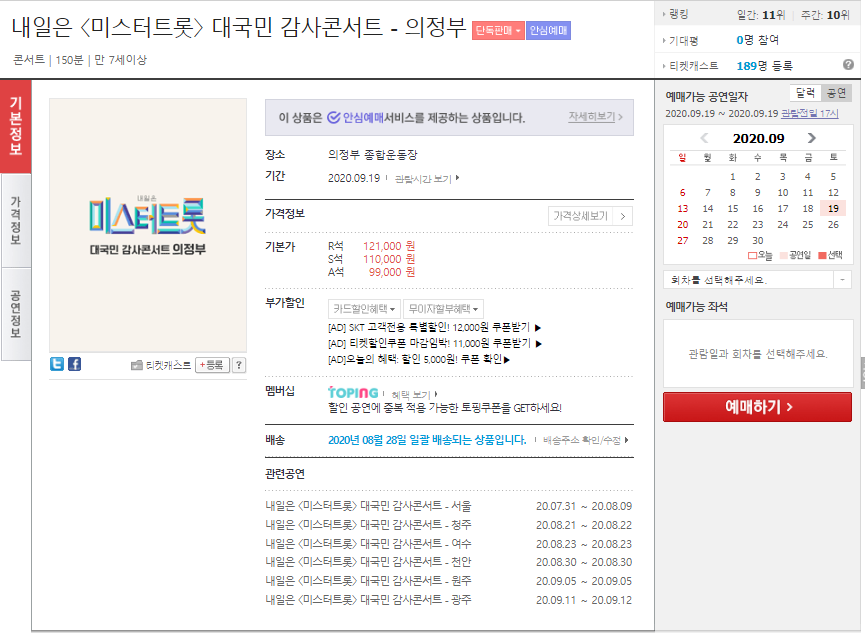Go to previous month in calendar

coord(704,138)
